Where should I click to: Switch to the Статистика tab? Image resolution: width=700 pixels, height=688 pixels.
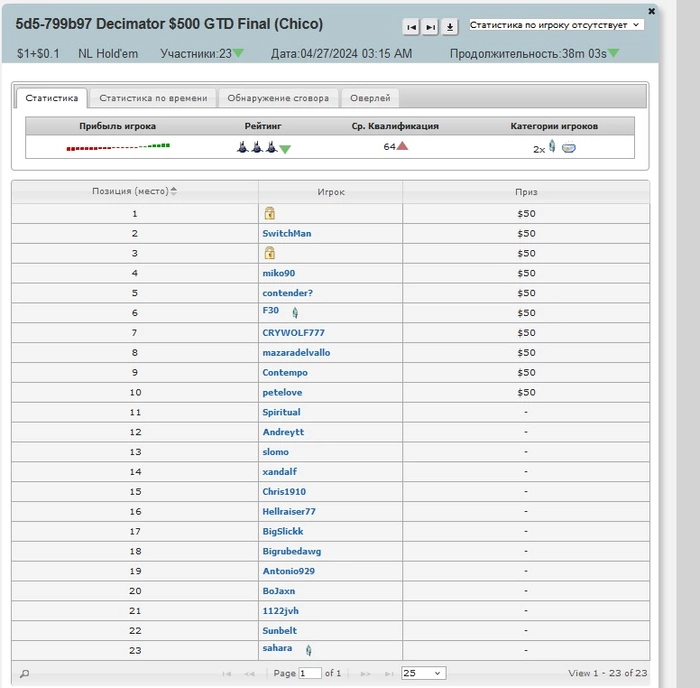point(51,98)
